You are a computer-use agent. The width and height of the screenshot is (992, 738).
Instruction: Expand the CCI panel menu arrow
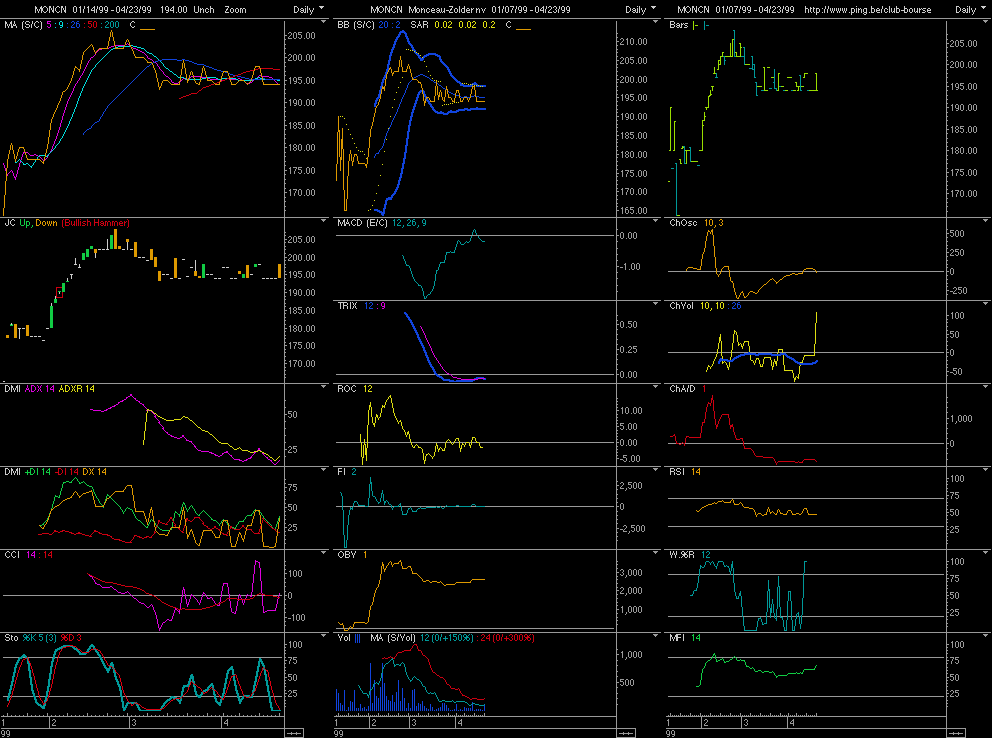[324, 552]
